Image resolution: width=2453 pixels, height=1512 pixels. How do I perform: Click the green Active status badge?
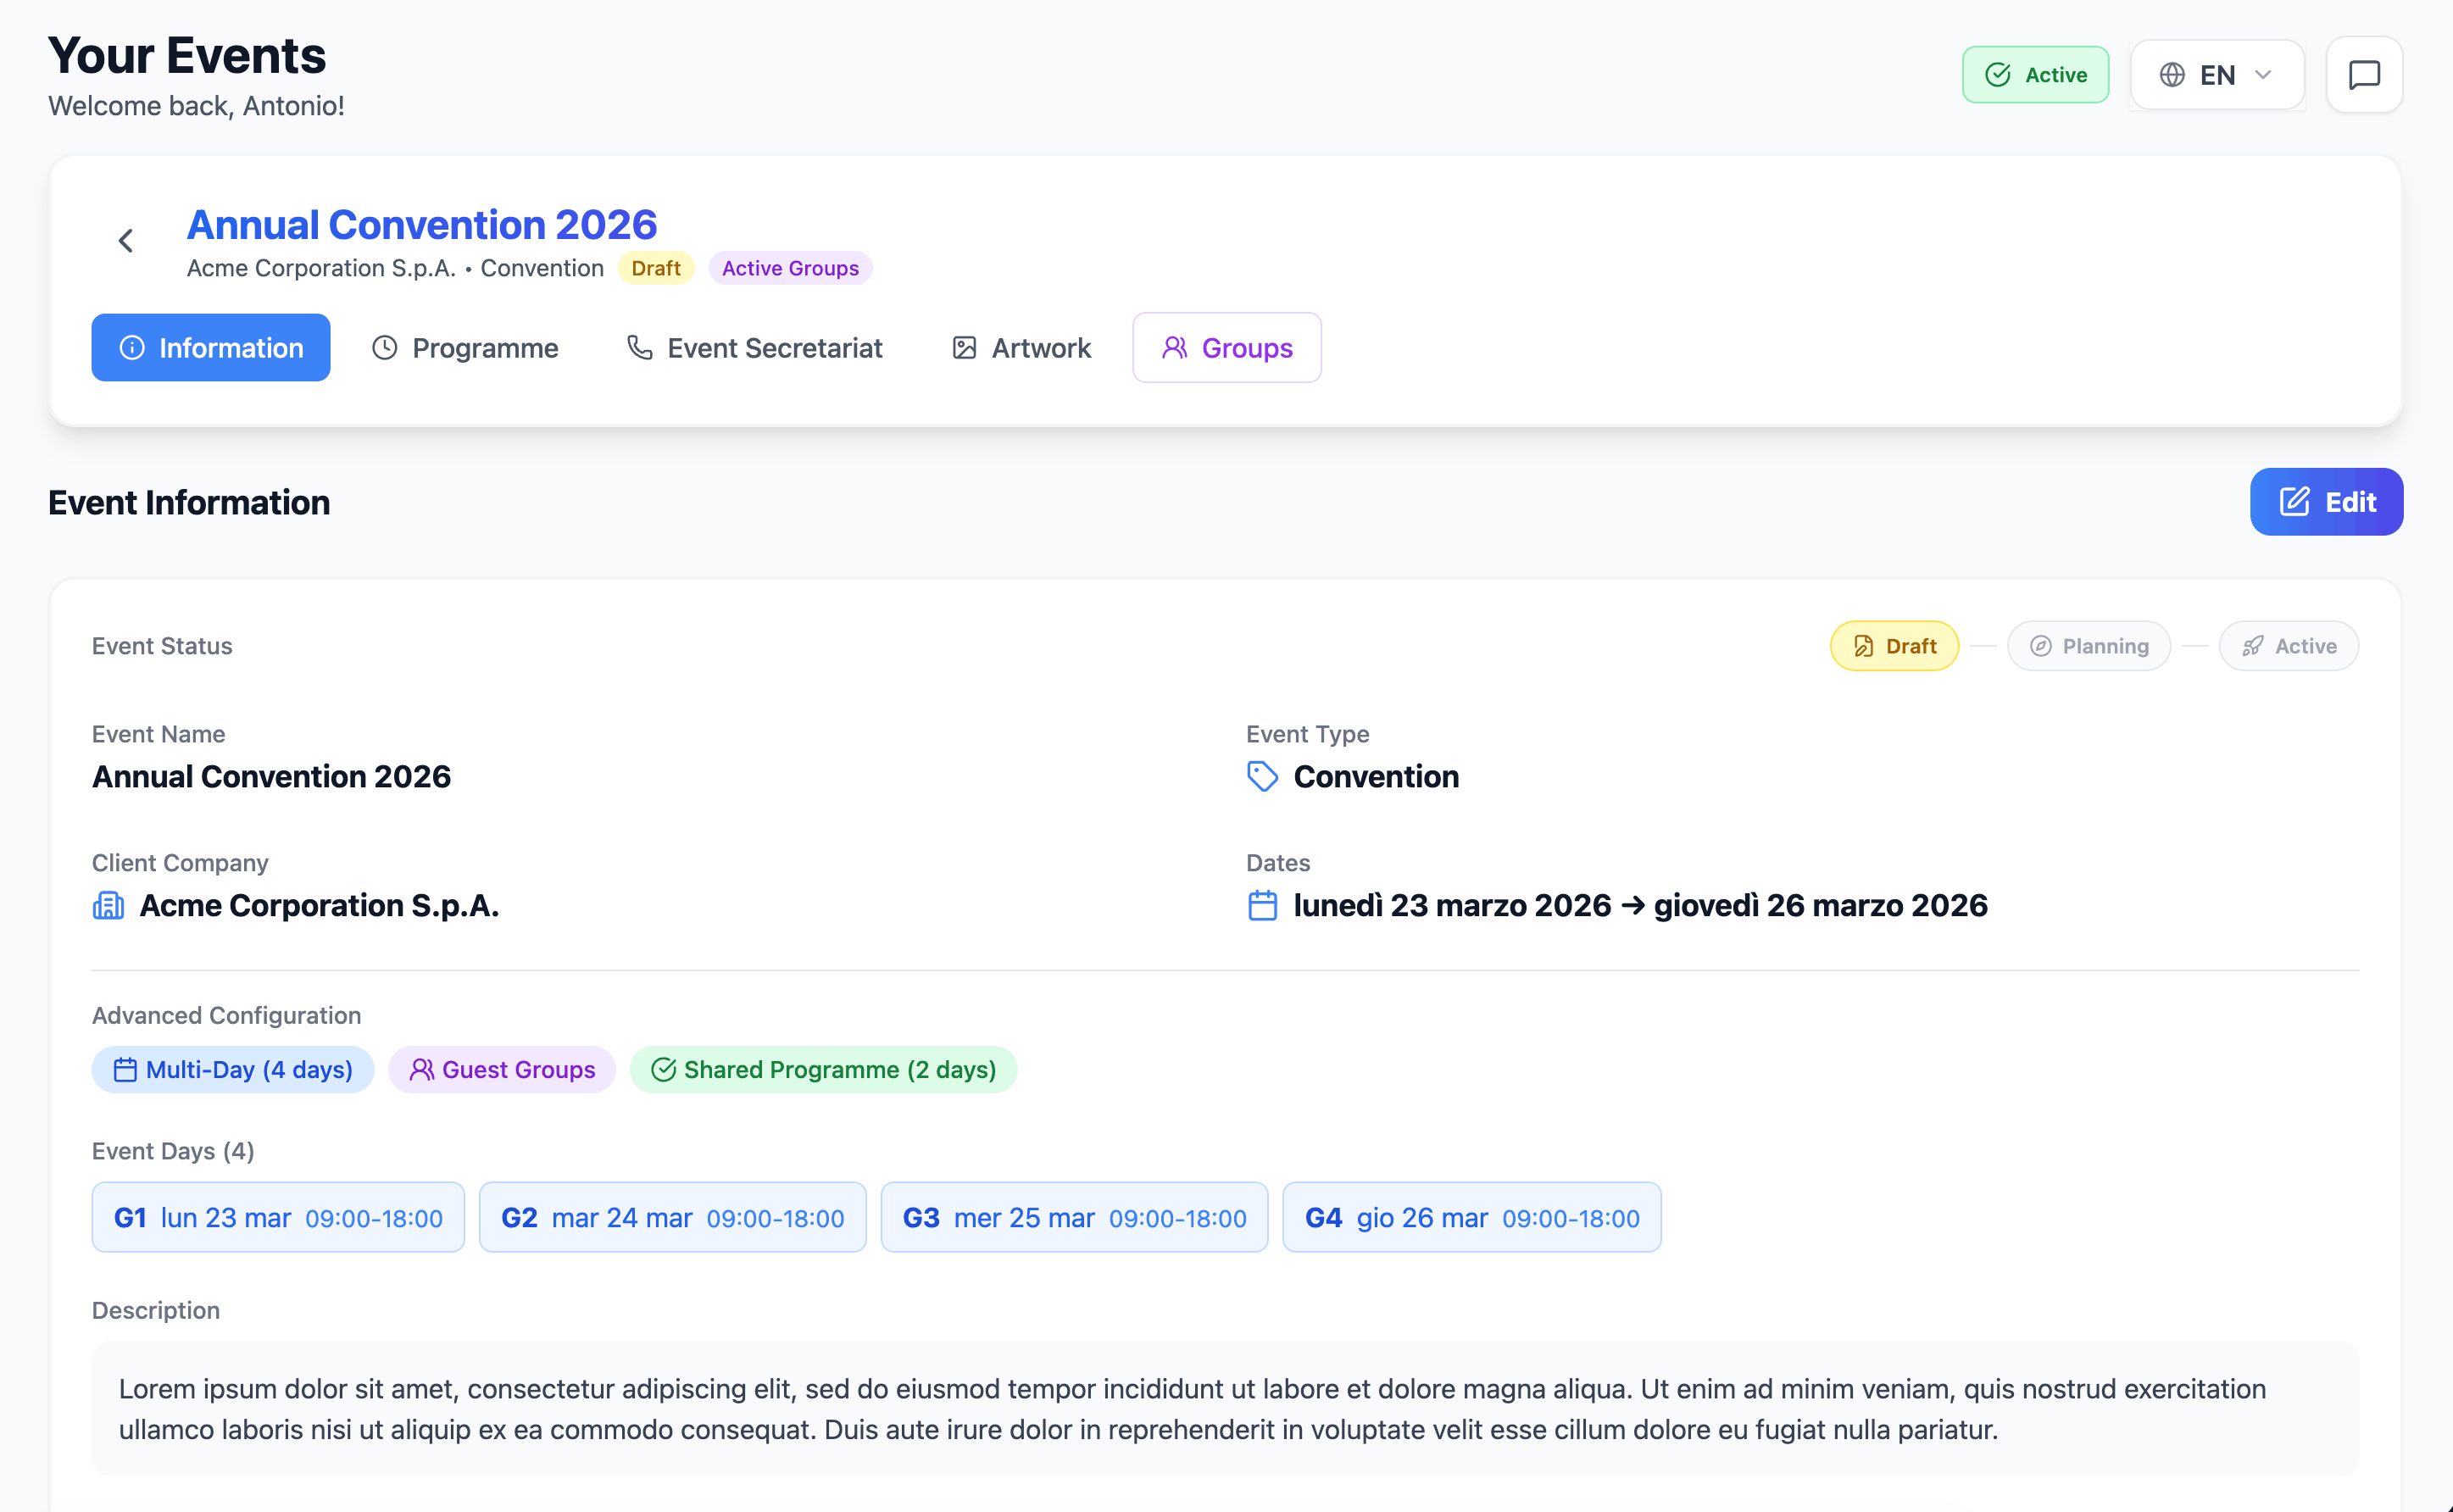[x=2035, y=75]
